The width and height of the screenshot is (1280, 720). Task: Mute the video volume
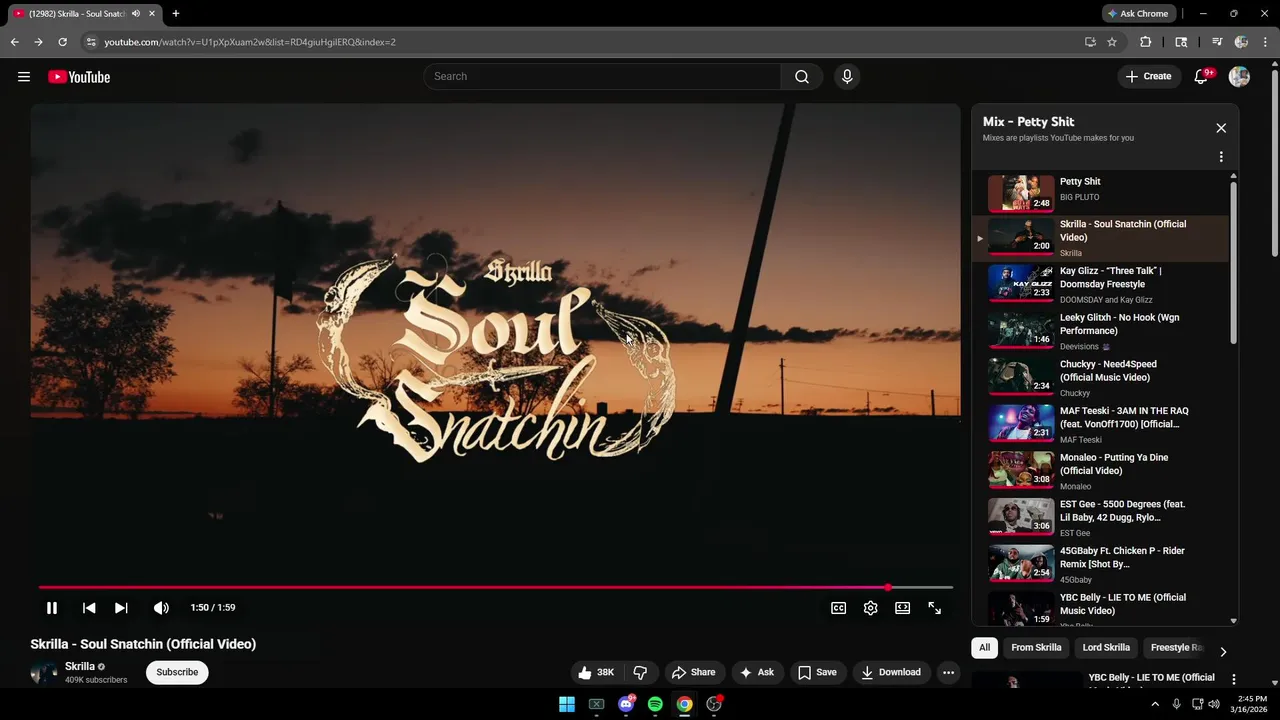click(x=161, y=608)
